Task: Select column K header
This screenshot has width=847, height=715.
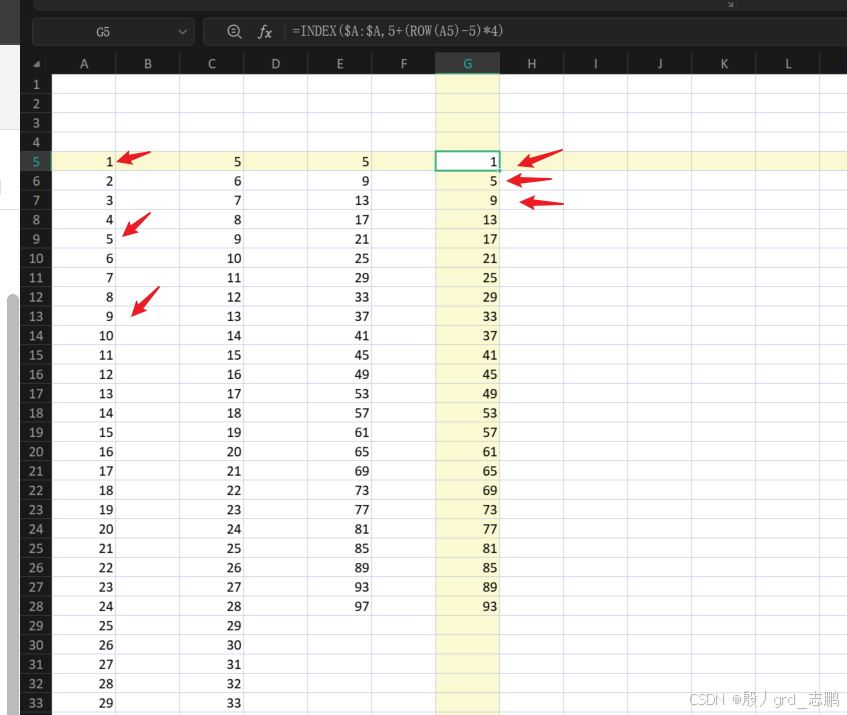Action: pos(724,64)
